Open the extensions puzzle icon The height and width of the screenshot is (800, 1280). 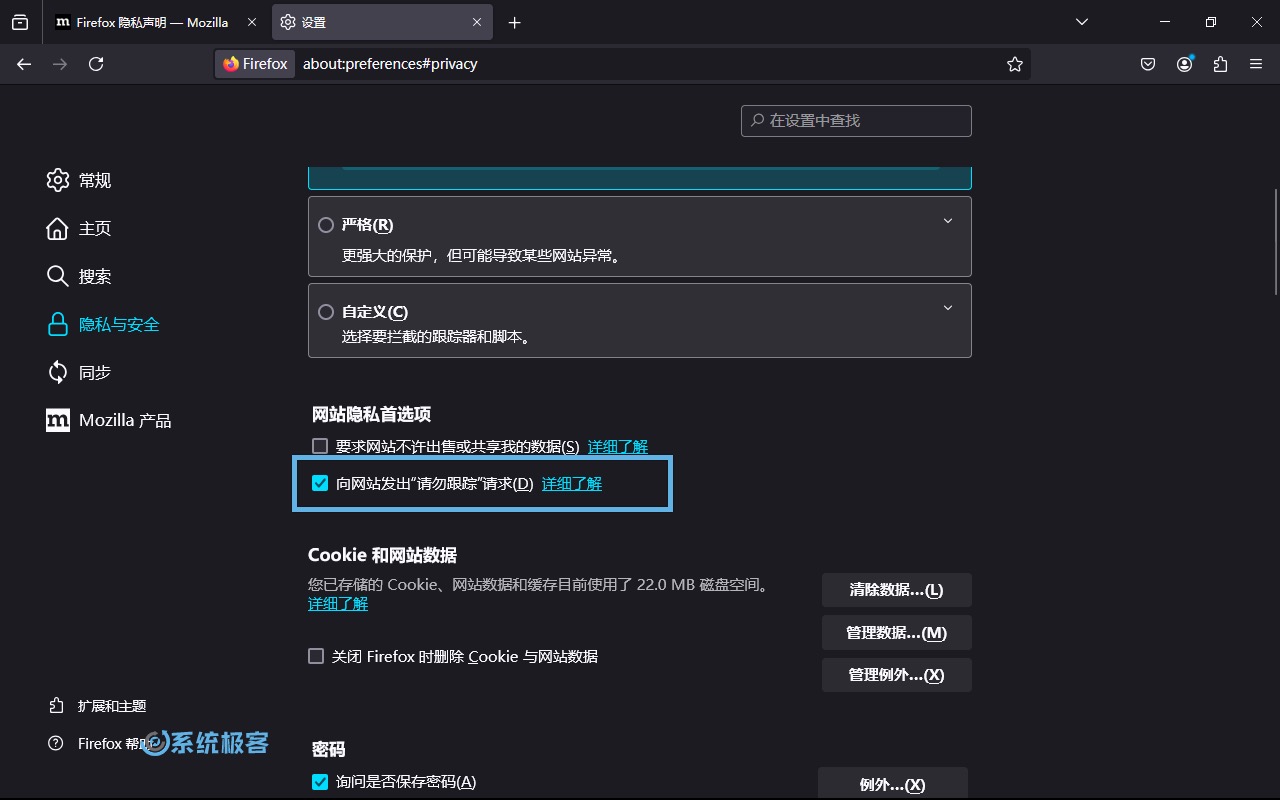(1220, 64)
